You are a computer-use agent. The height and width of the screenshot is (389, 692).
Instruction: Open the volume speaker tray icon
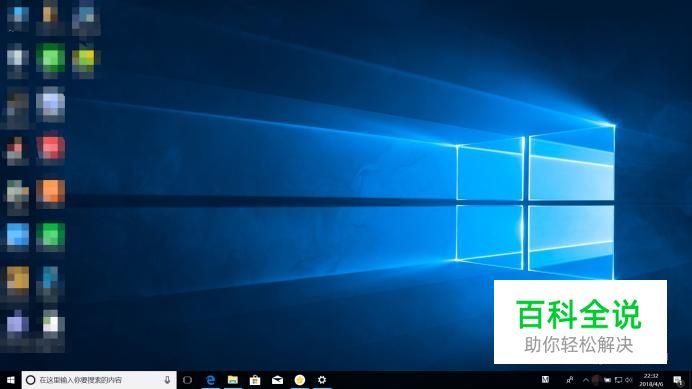click(x=628, y=380)
